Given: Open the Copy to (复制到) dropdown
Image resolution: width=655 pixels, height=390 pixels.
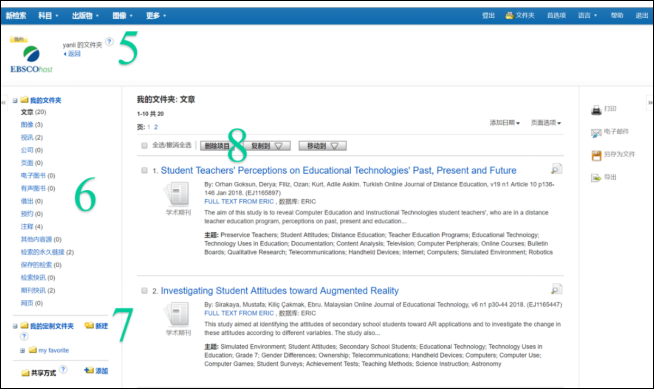Looking at the screenshot, I should click(267, 146).
